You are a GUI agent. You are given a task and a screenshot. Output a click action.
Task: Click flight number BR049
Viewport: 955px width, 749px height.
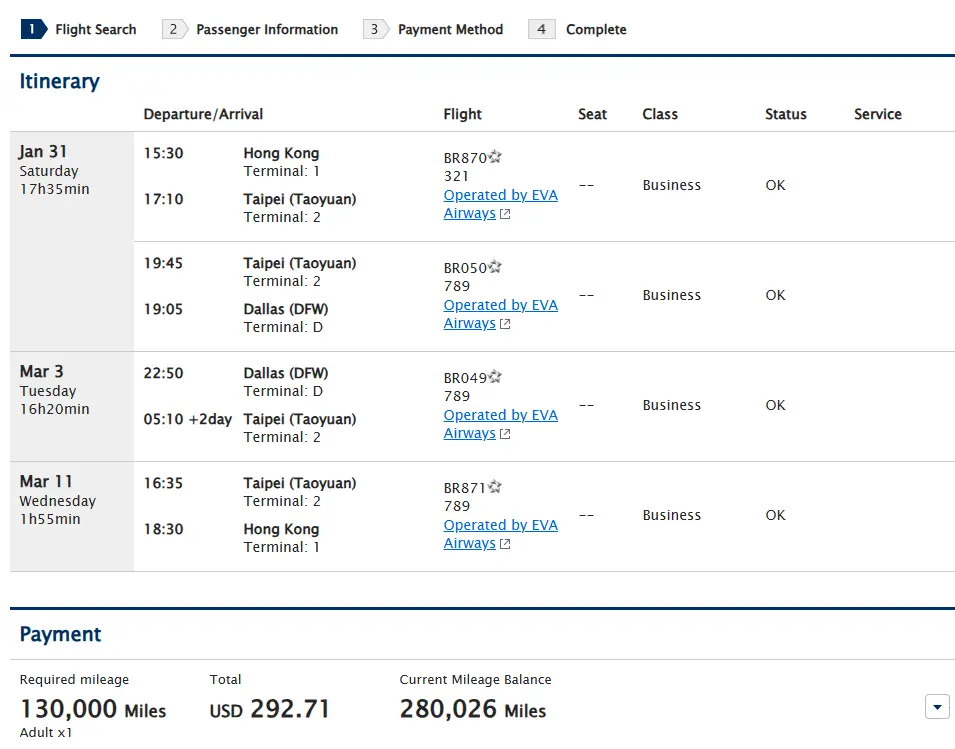pyautogui.click(x=465, y=378)
